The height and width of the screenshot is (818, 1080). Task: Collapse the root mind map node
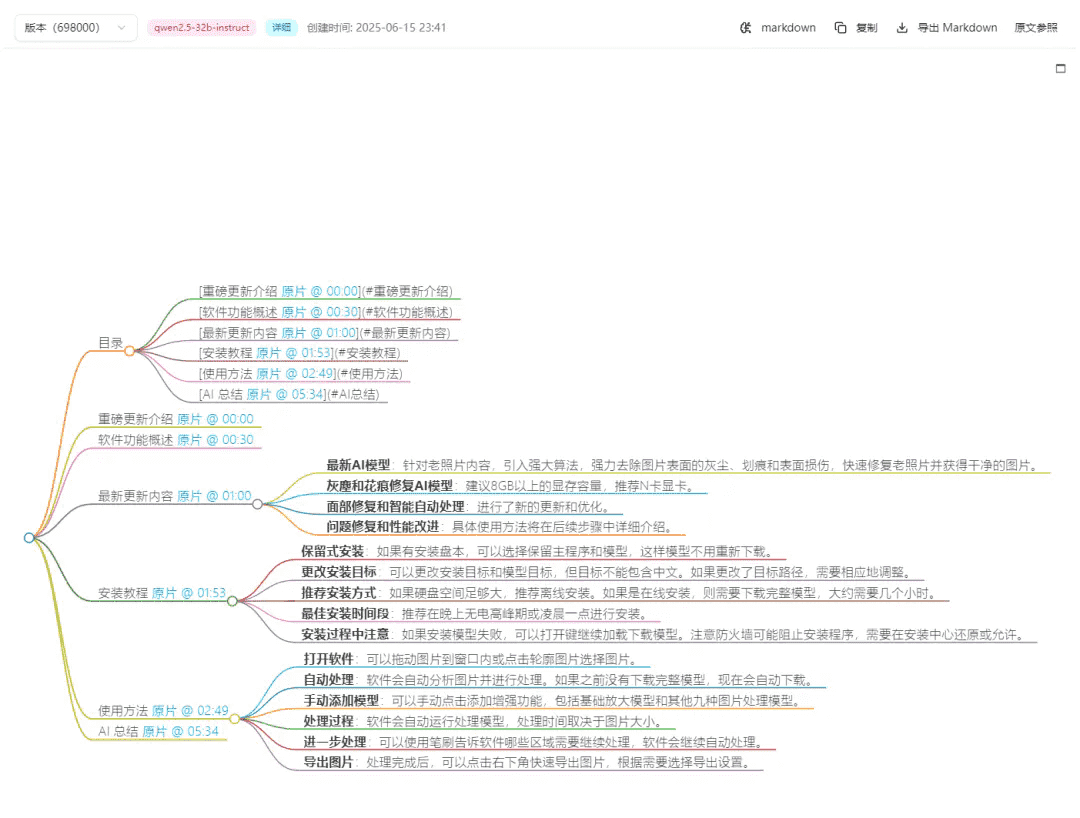tap(29, 538)
